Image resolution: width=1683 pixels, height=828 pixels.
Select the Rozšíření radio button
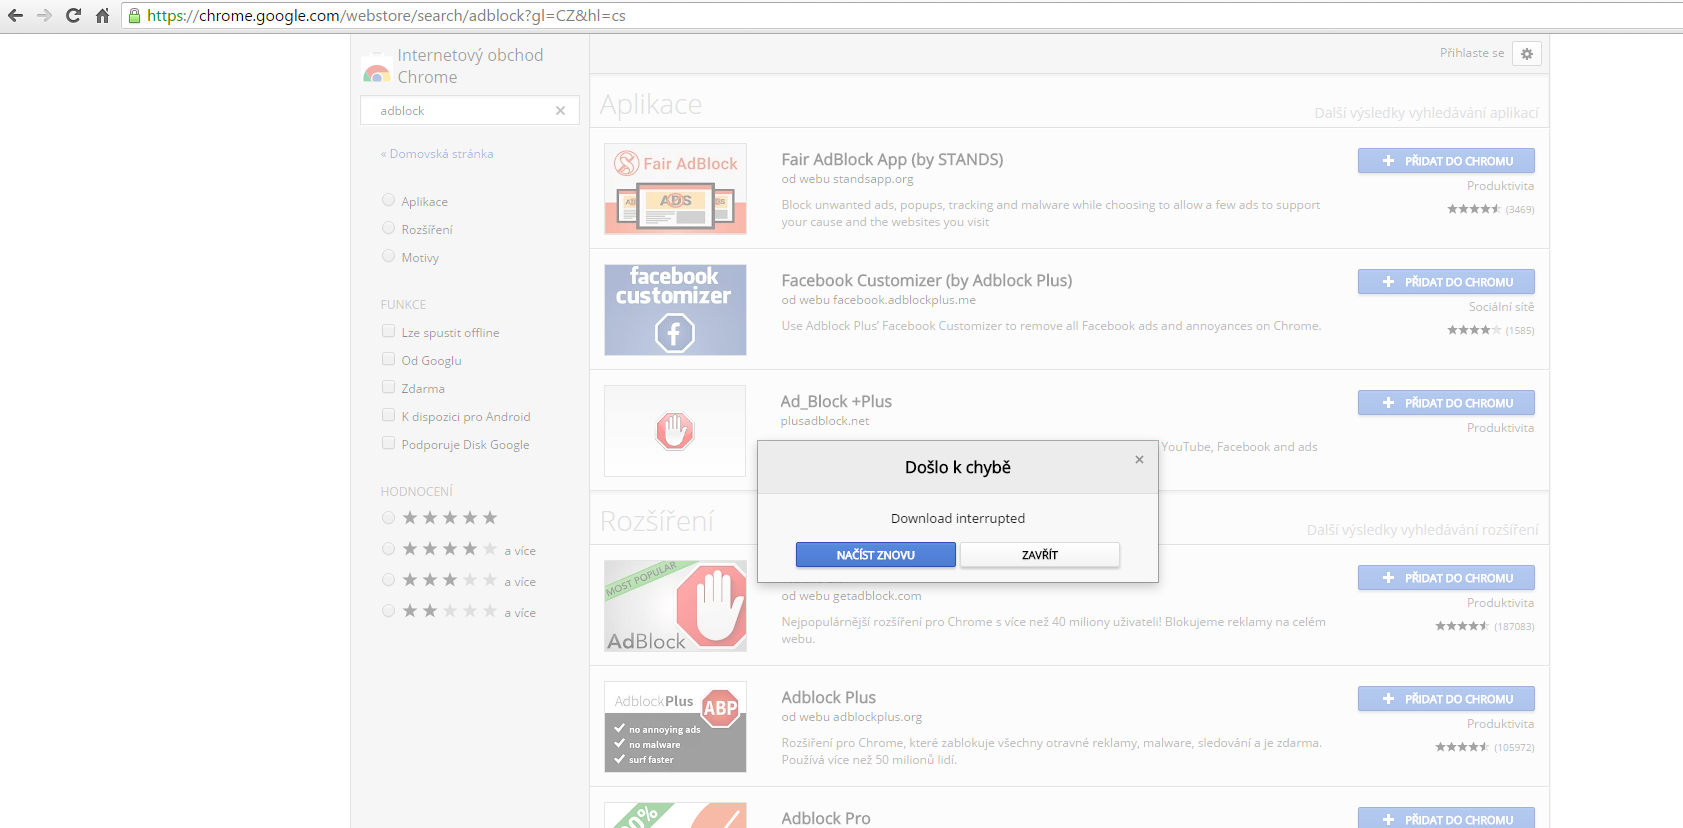388,228
